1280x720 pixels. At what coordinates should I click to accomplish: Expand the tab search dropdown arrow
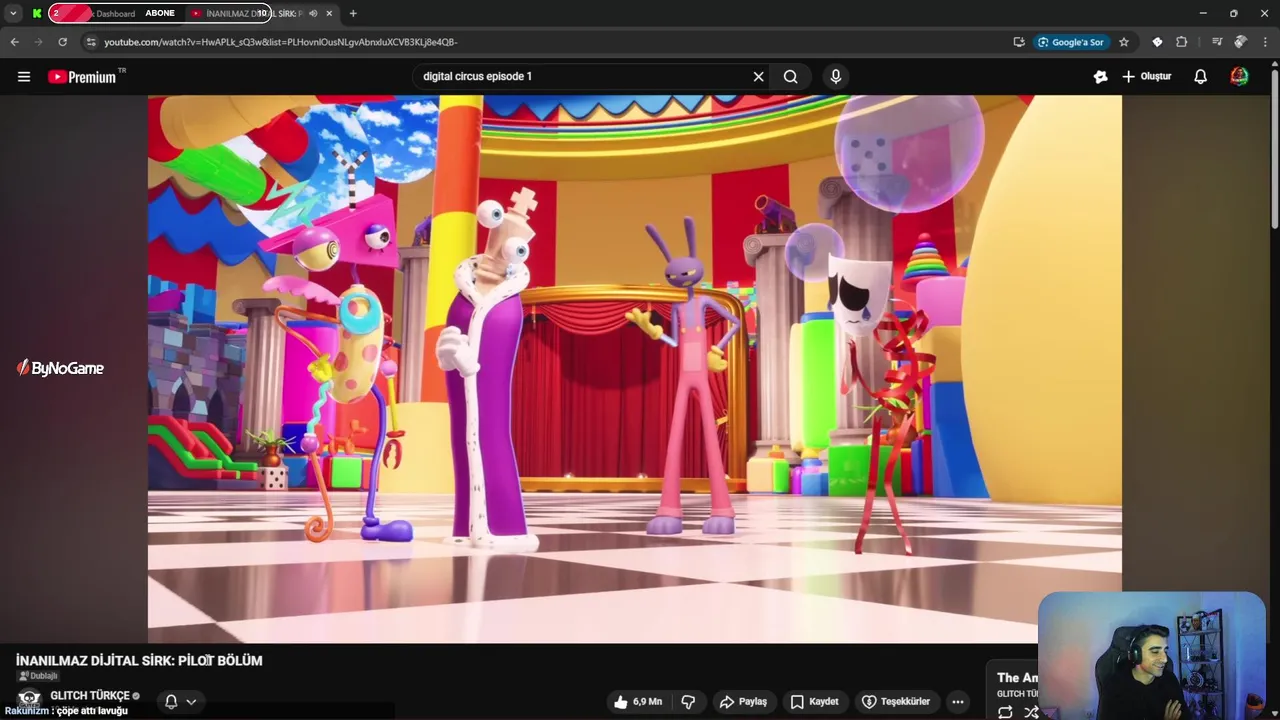pyautogui.click(x=13, y=13)
